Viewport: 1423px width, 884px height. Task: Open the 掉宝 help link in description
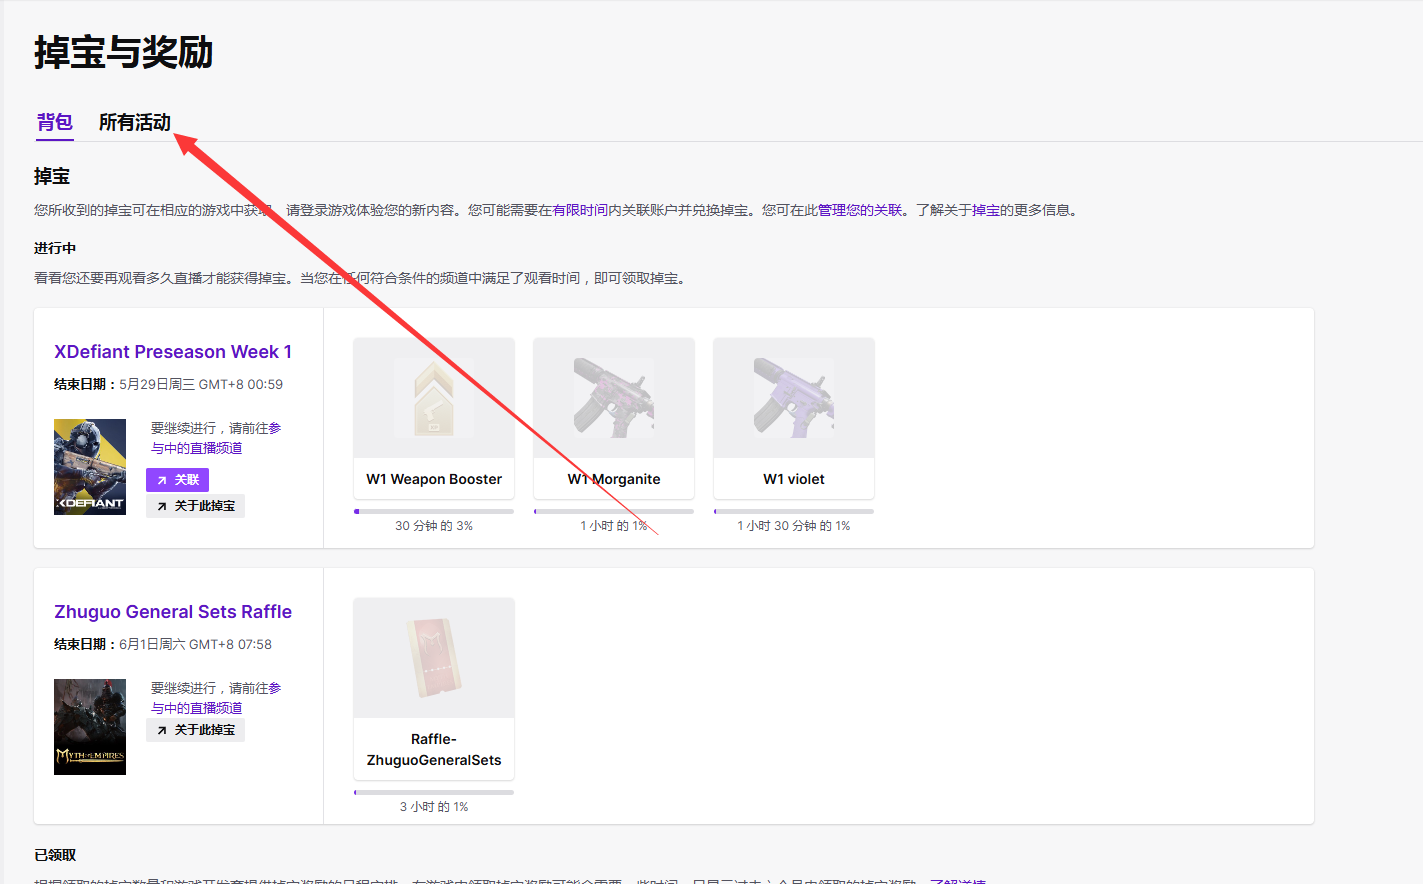click(986, 210)
